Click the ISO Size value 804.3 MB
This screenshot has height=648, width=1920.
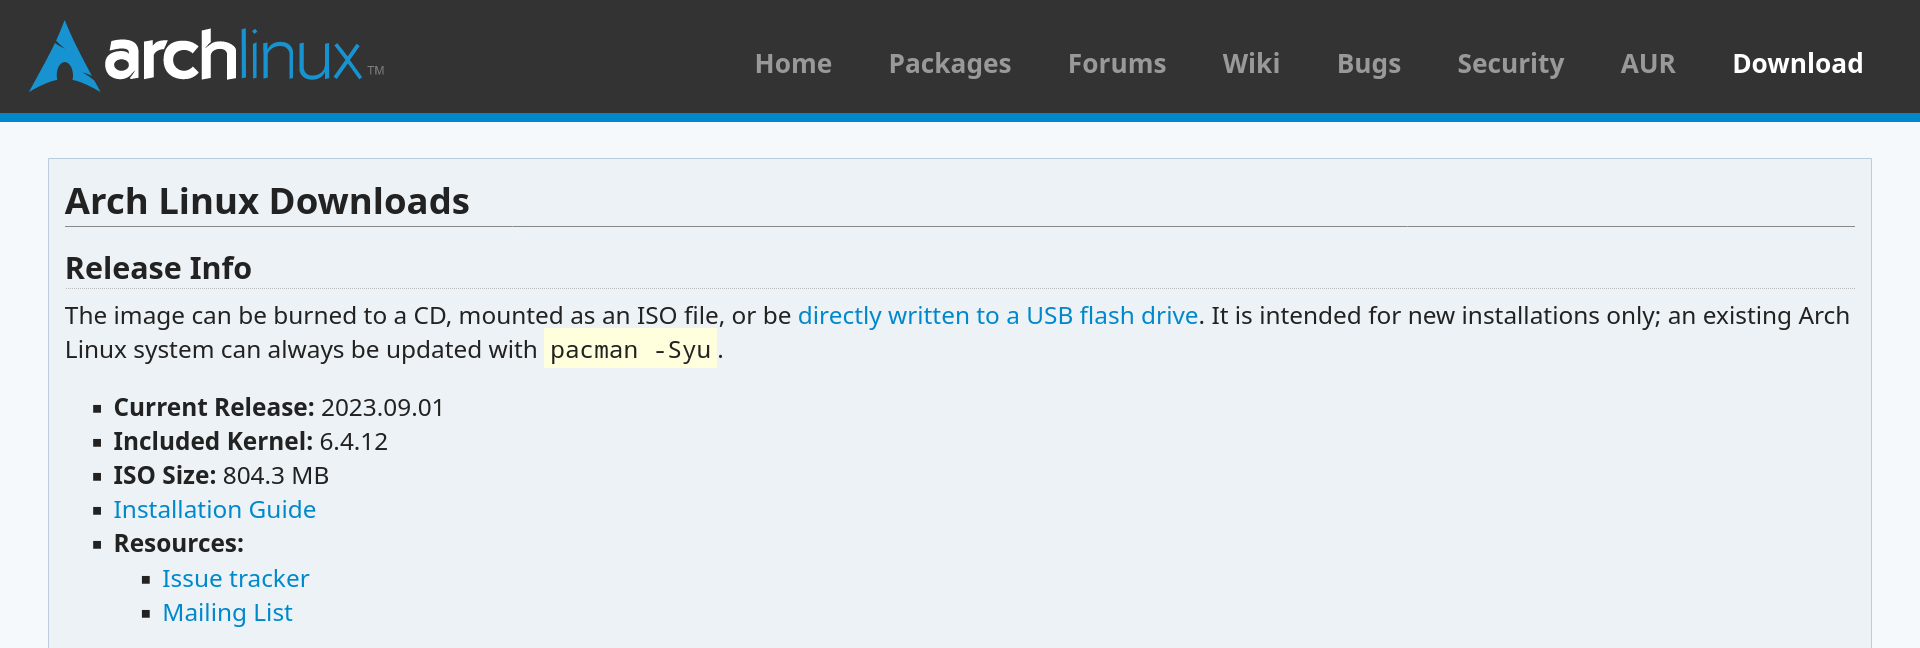276,476
